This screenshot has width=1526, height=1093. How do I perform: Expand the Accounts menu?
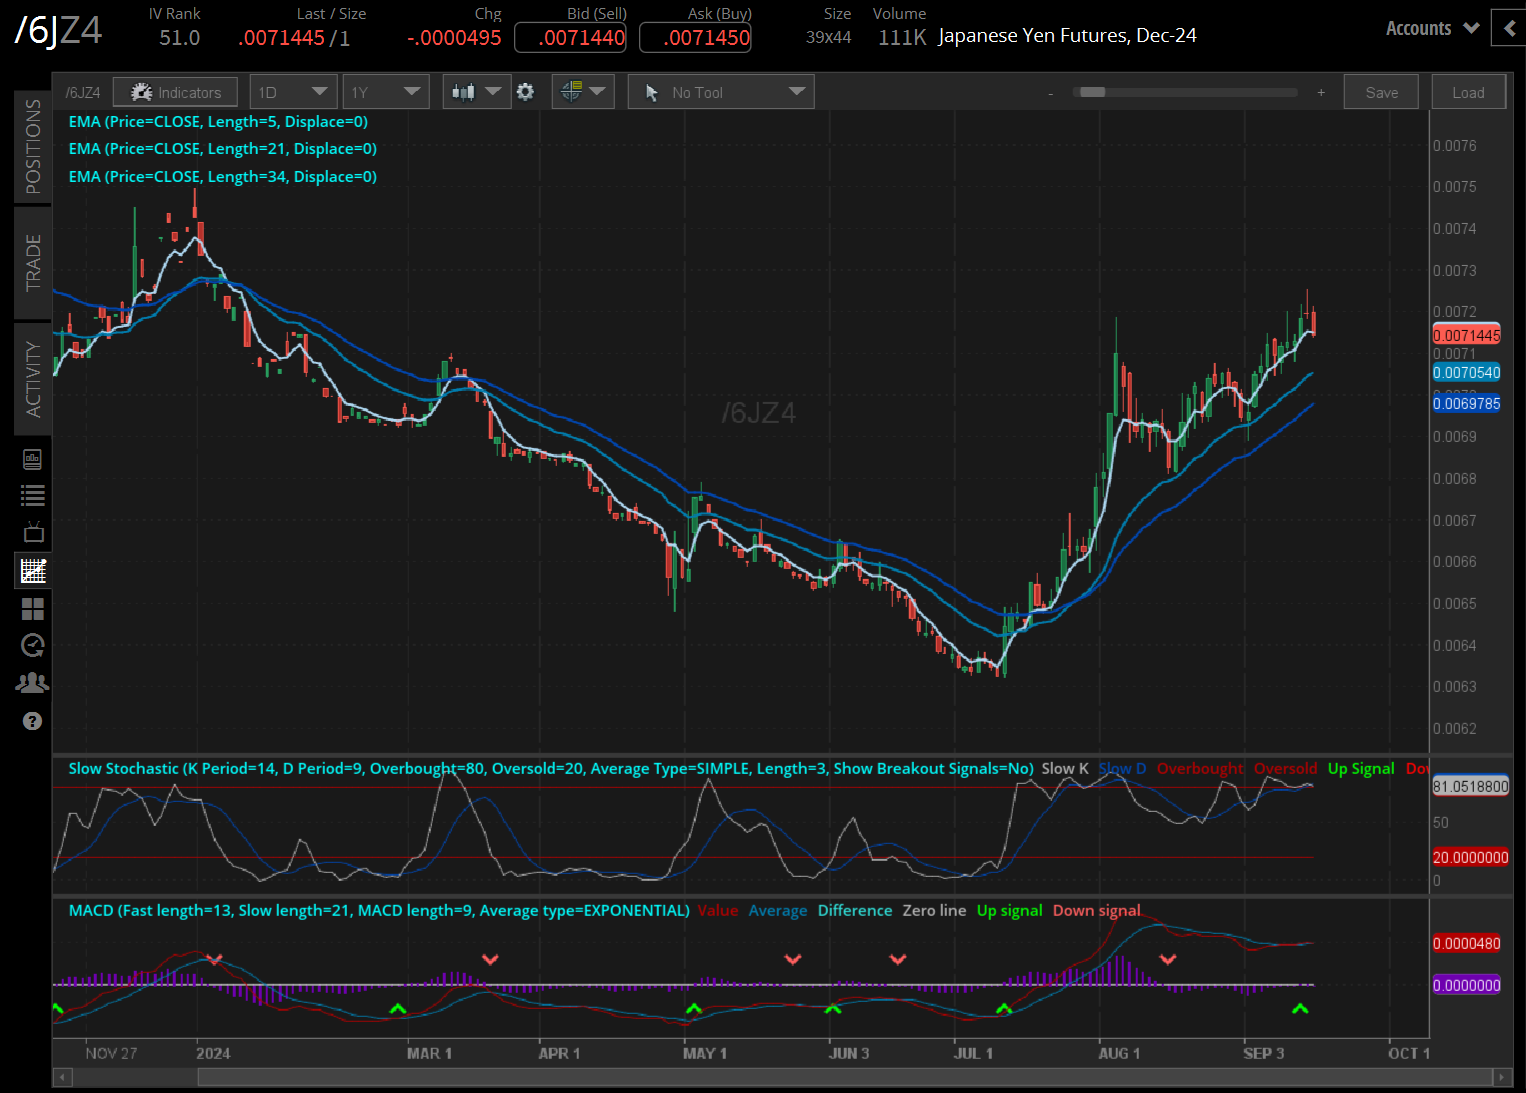click(x=1431, y=29)
